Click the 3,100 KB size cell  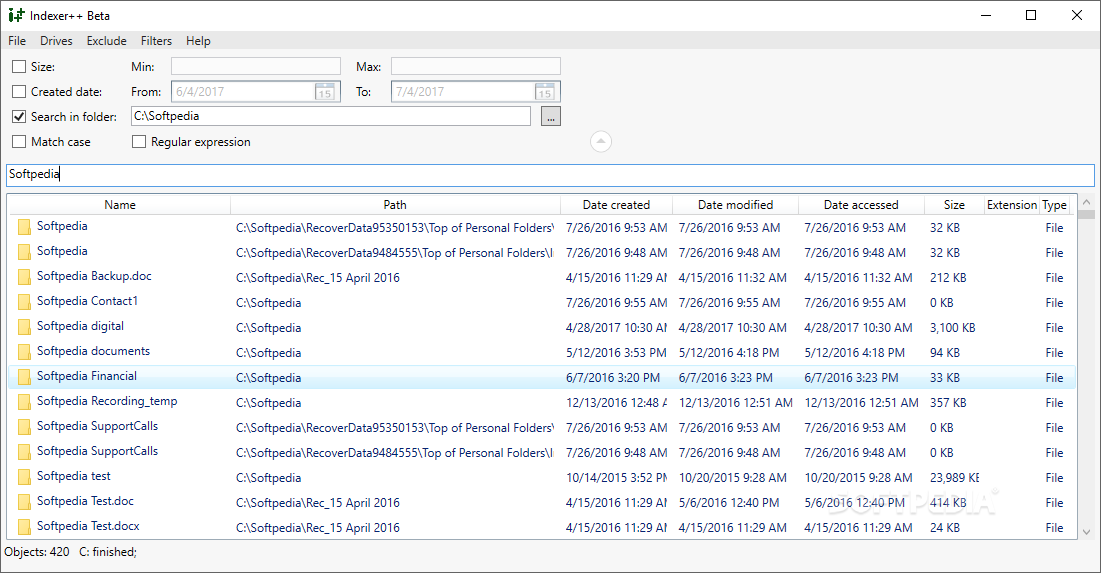coord(952,327)
